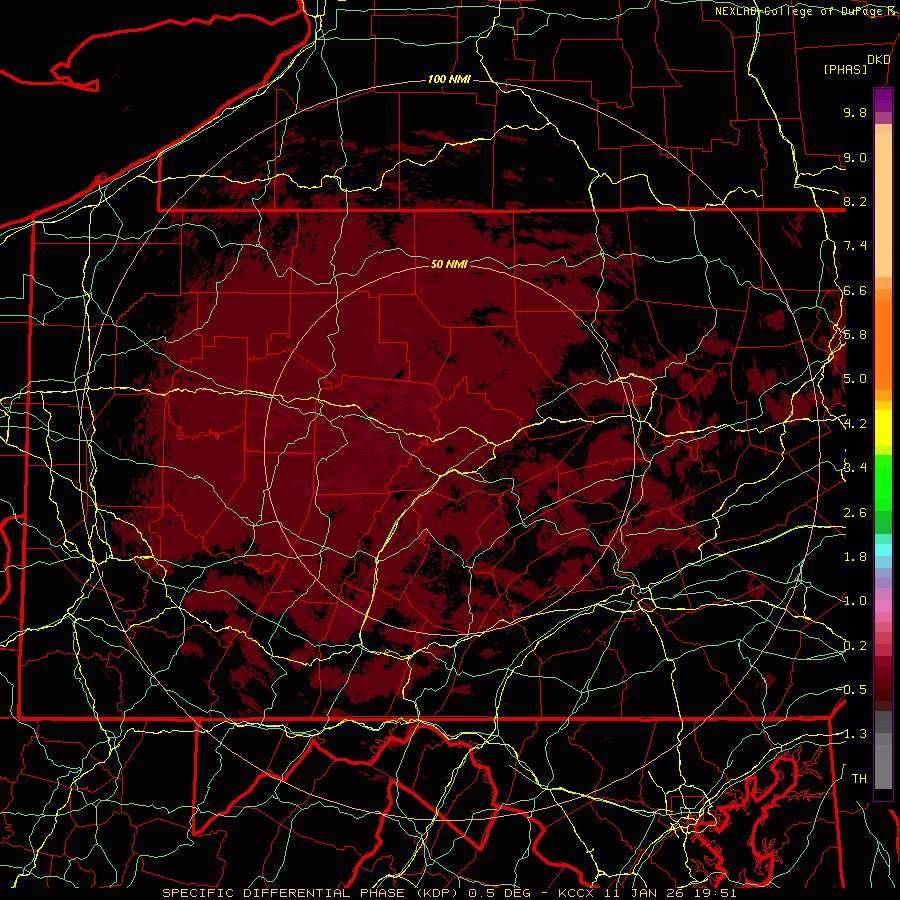The width and height of the screenshot is (900, 900).
Task: Click the DKD unit label above the legend
Action: click(x=879, y=60)
